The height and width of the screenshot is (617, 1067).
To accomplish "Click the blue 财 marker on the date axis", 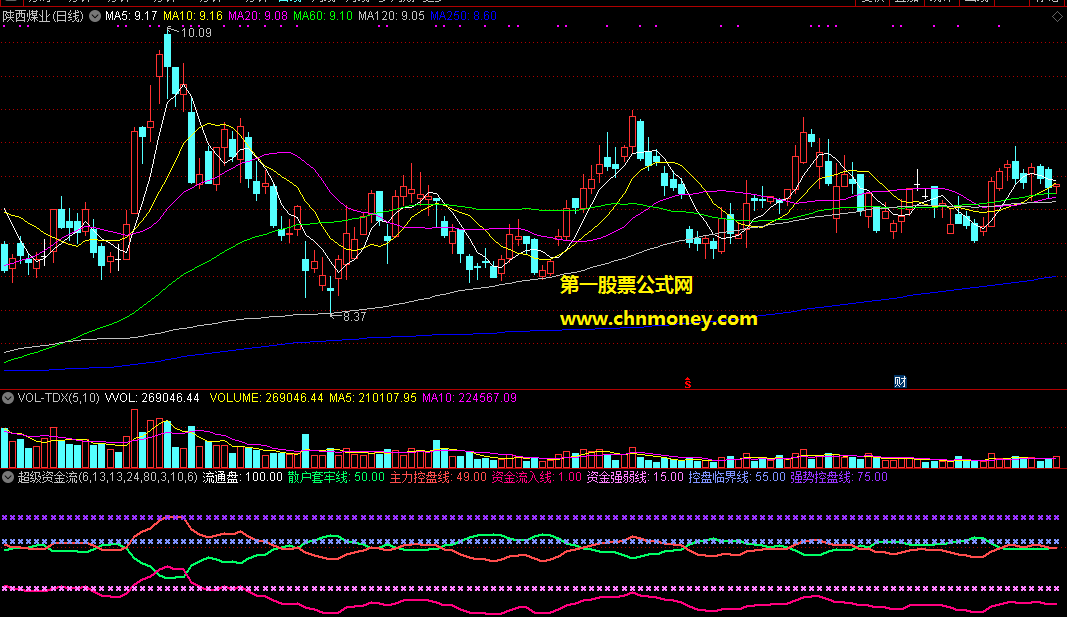I will (900, 382).
